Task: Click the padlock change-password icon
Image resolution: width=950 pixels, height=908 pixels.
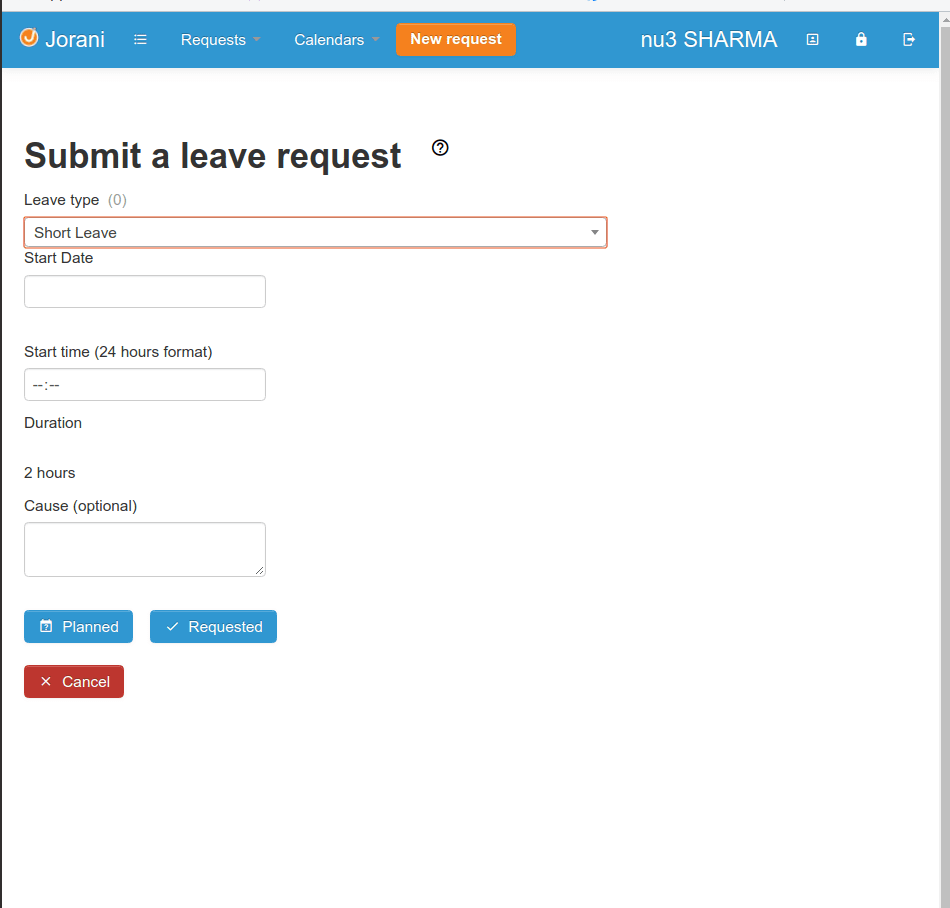Action: coord(861,40)
